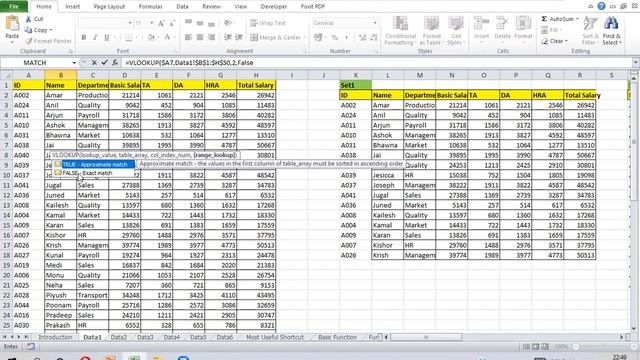
Task: Toggle Italic formatting
Action: pyautogui.click(x=95, y=38)
